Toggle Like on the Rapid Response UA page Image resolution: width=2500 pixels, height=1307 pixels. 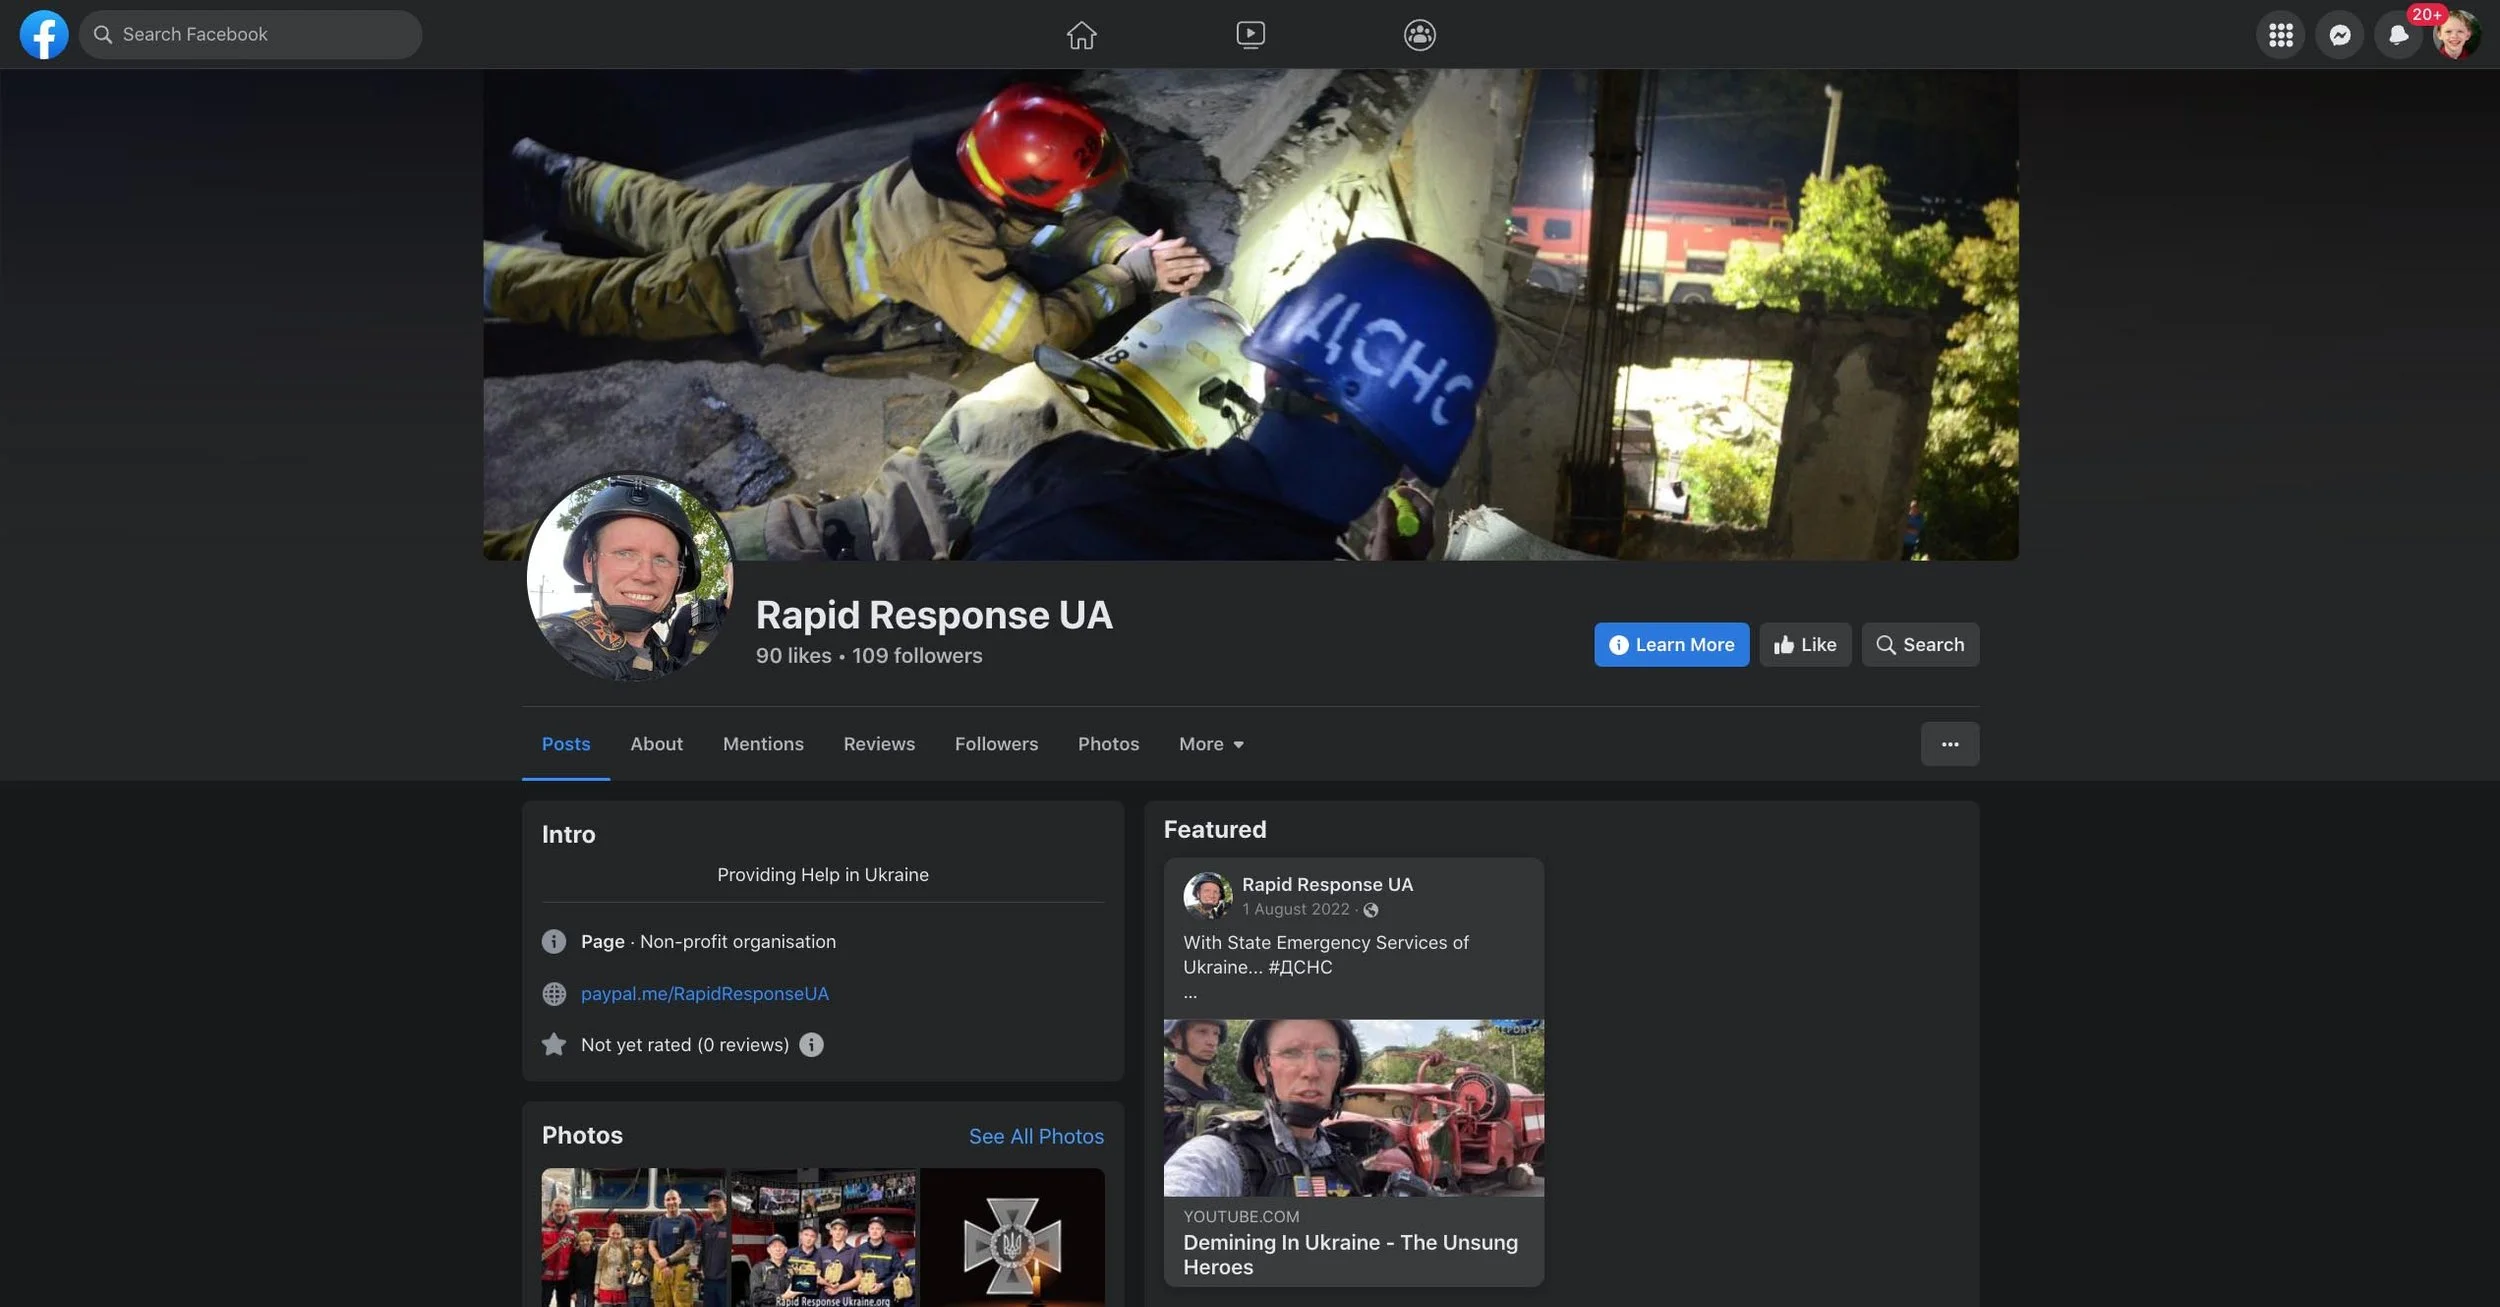1804,644
